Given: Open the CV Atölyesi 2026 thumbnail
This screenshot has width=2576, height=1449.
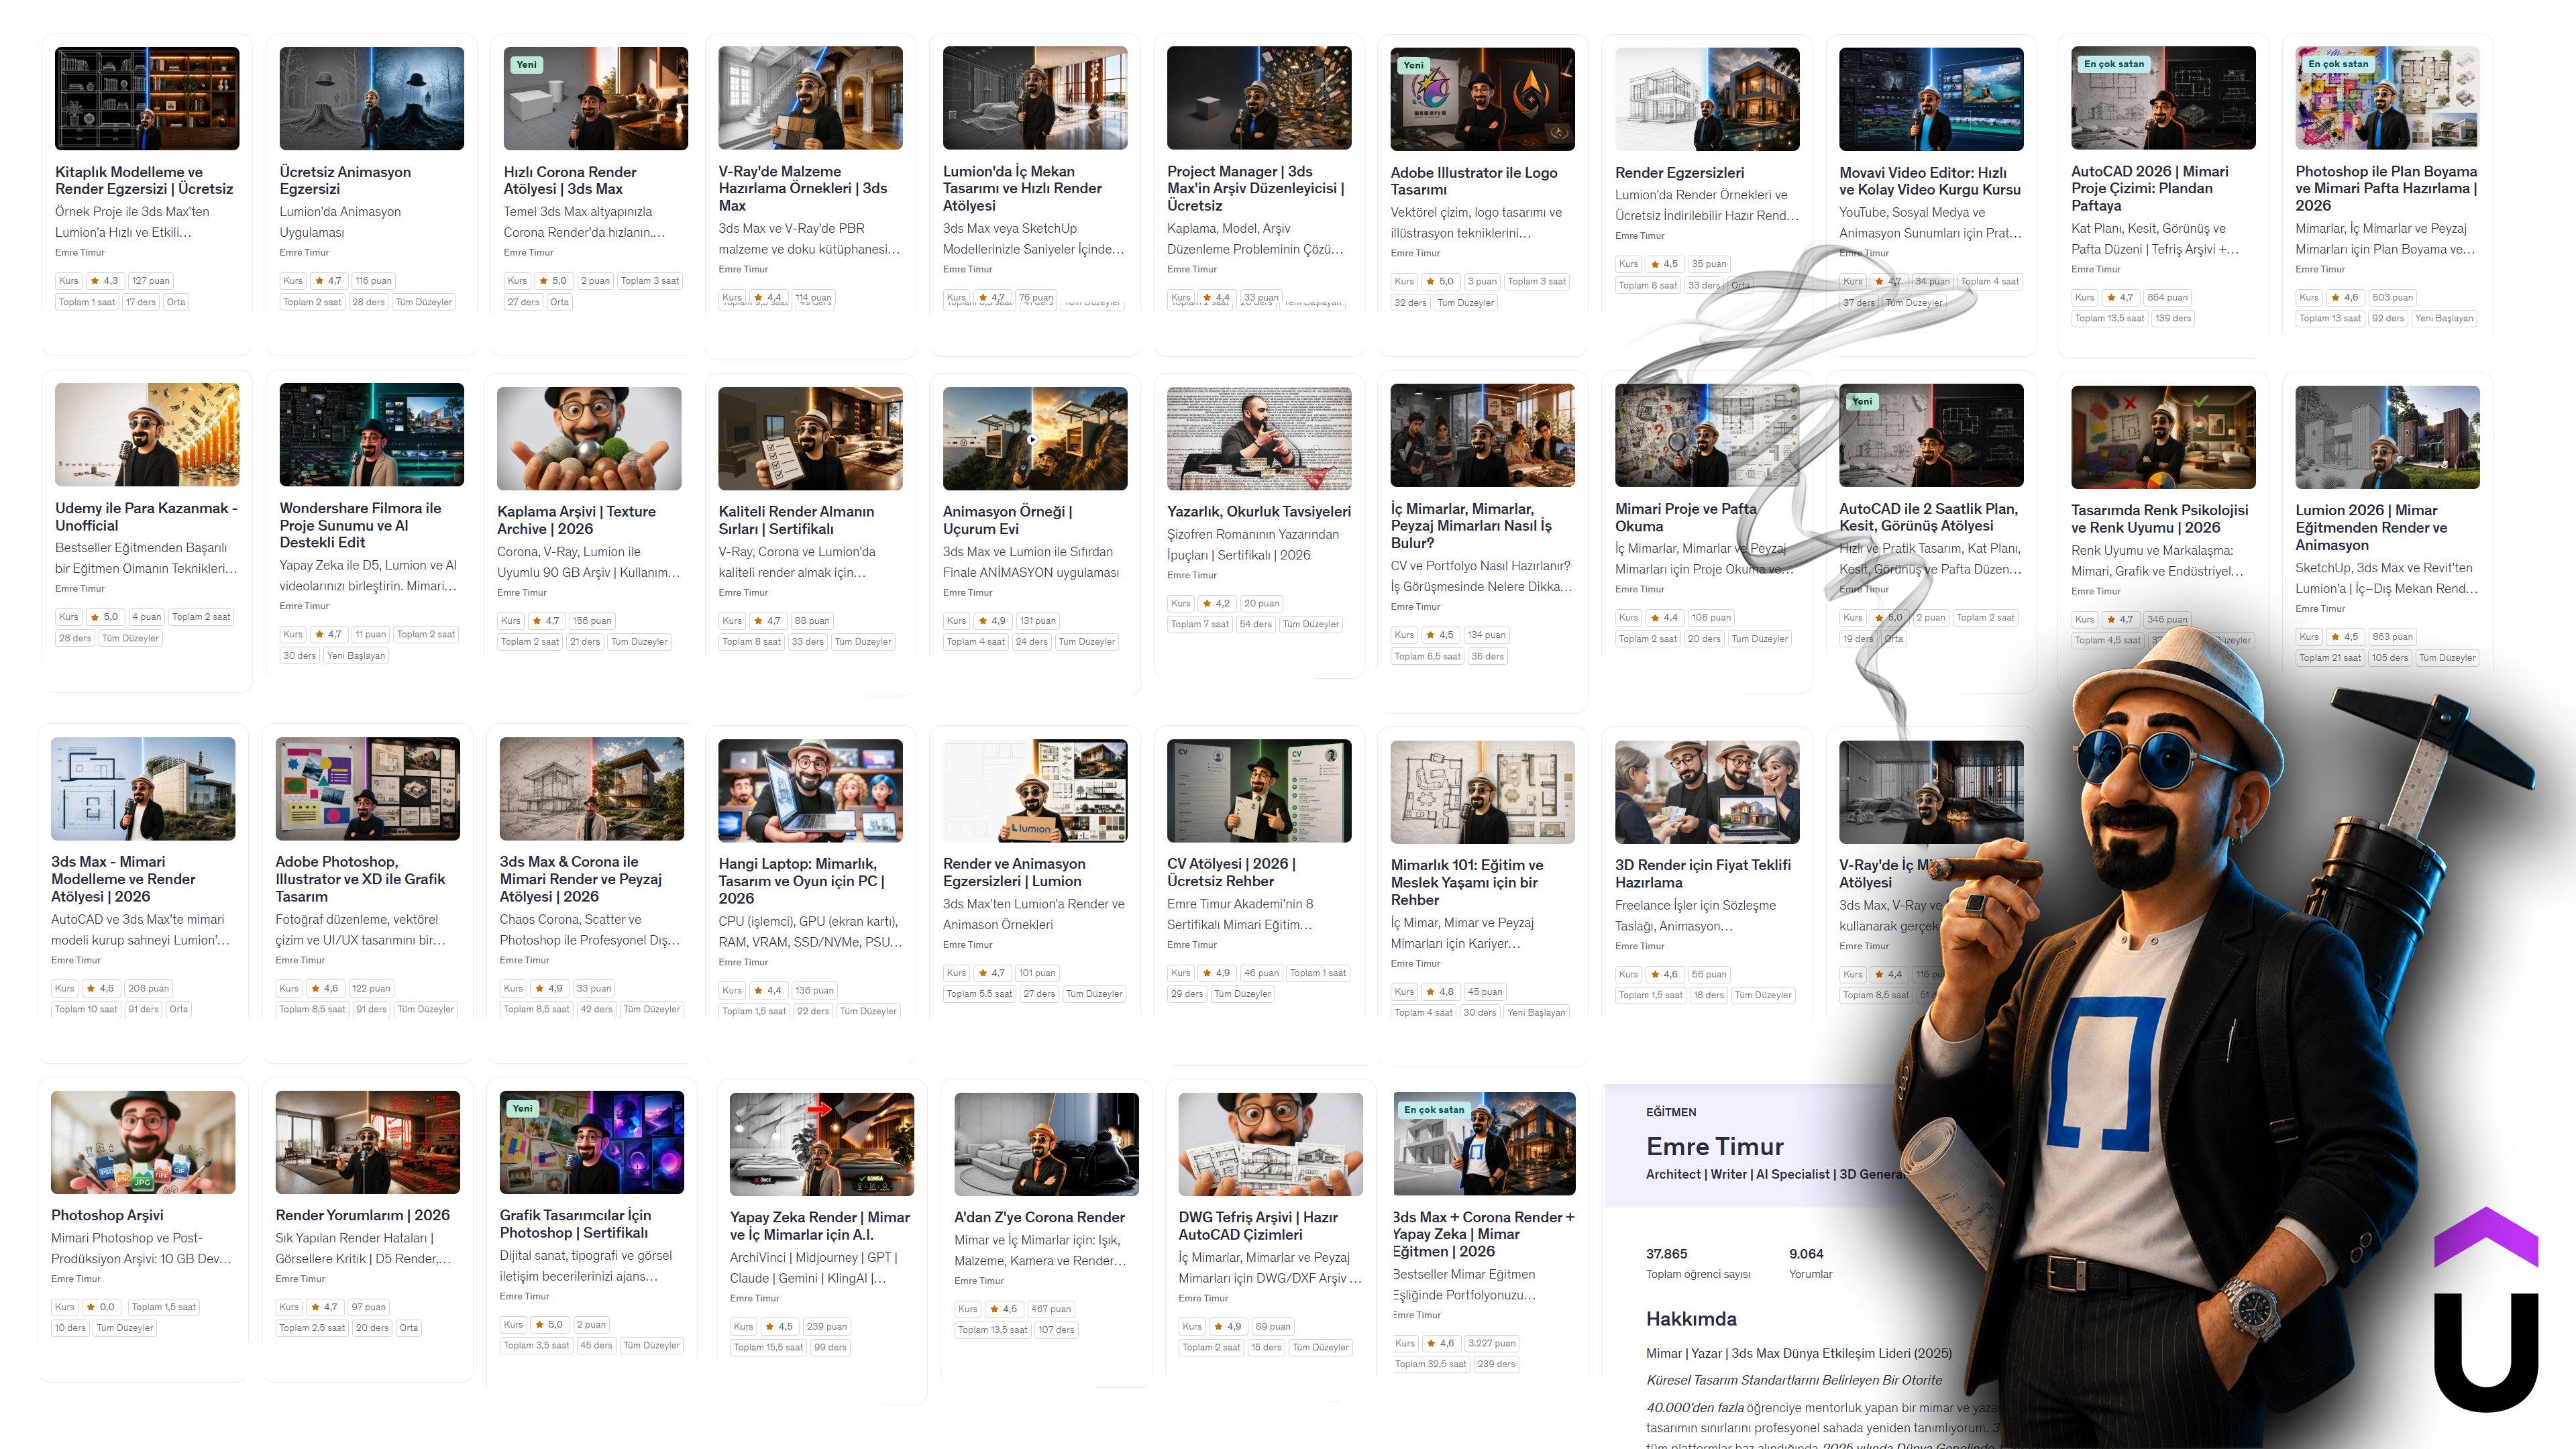Looking at the screenshot, I should [1259, 790].
